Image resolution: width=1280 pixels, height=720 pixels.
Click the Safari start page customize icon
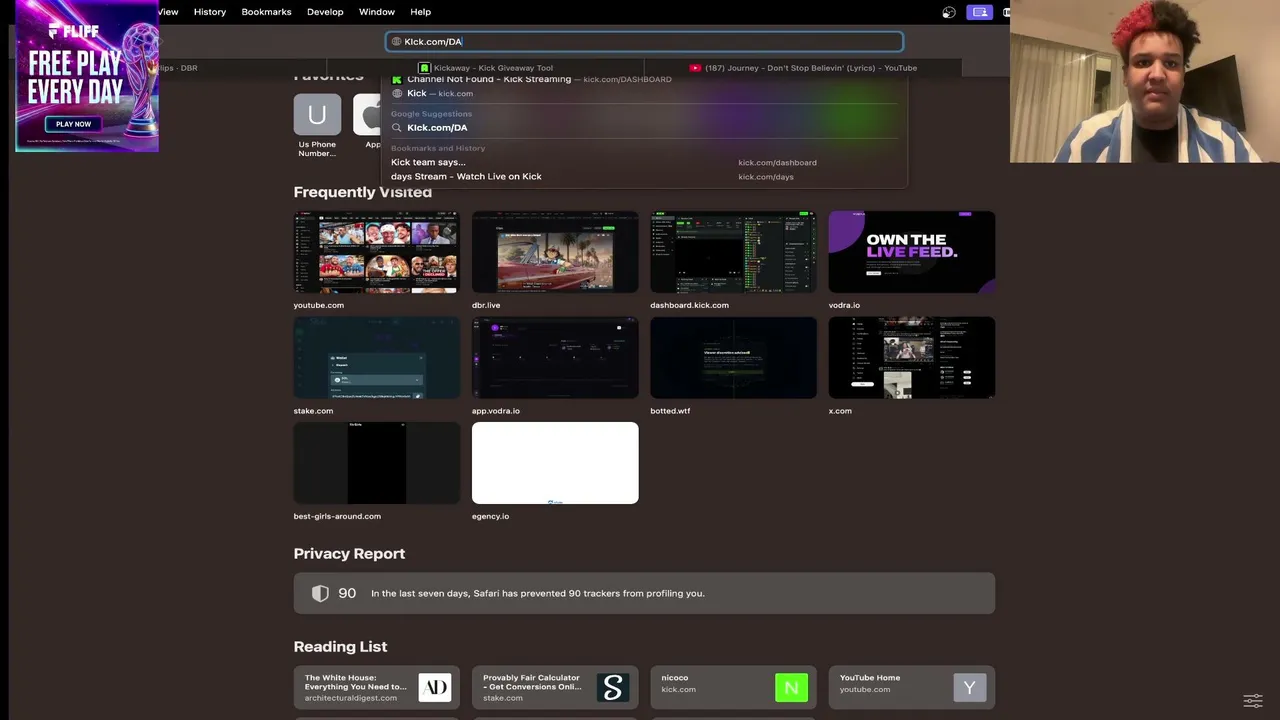tap(1253, 701)
